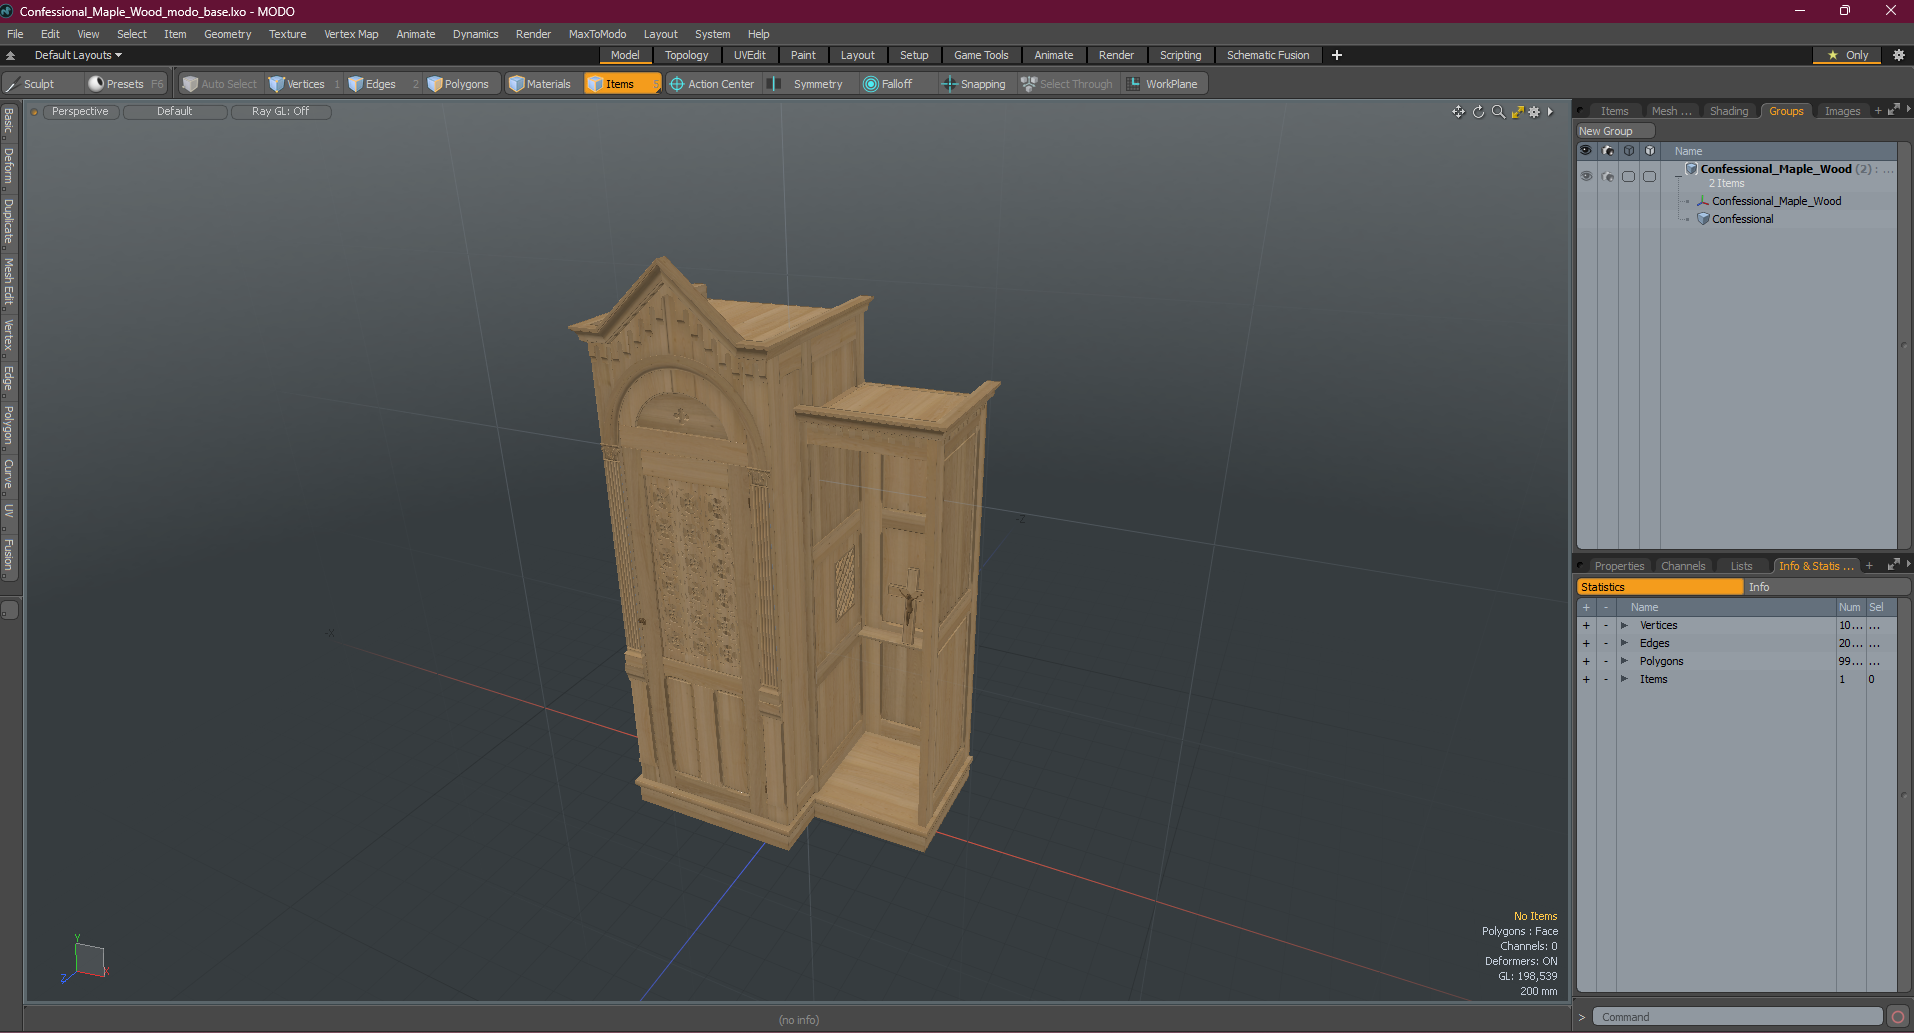The image size is (1914, 1033).
Task: Click plus for the Vertices row
Action: pyautogui.click(x=1586, y=625)
